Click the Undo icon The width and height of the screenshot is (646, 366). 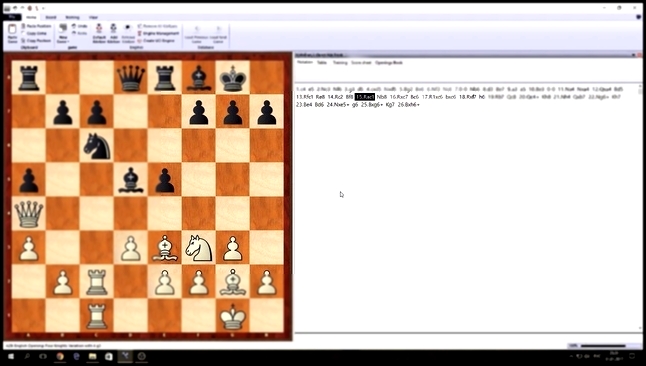[x=80, y=26]
